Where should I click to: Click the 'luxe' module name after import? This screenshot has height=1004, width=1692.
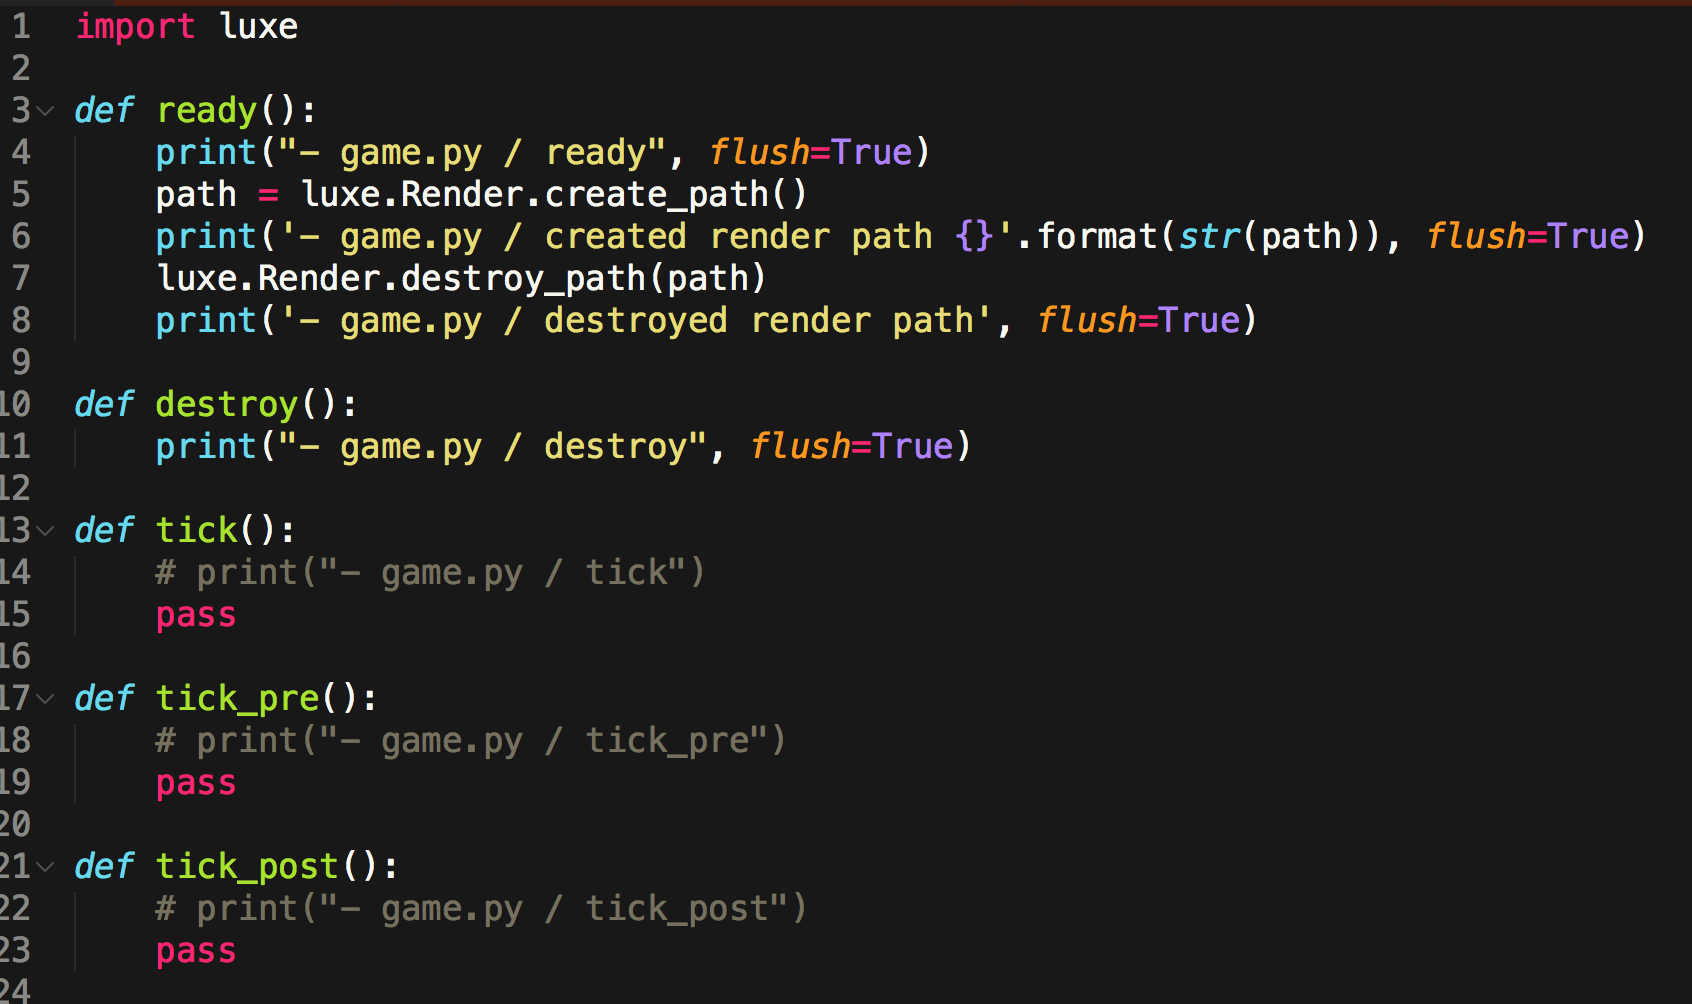[258, 26]
